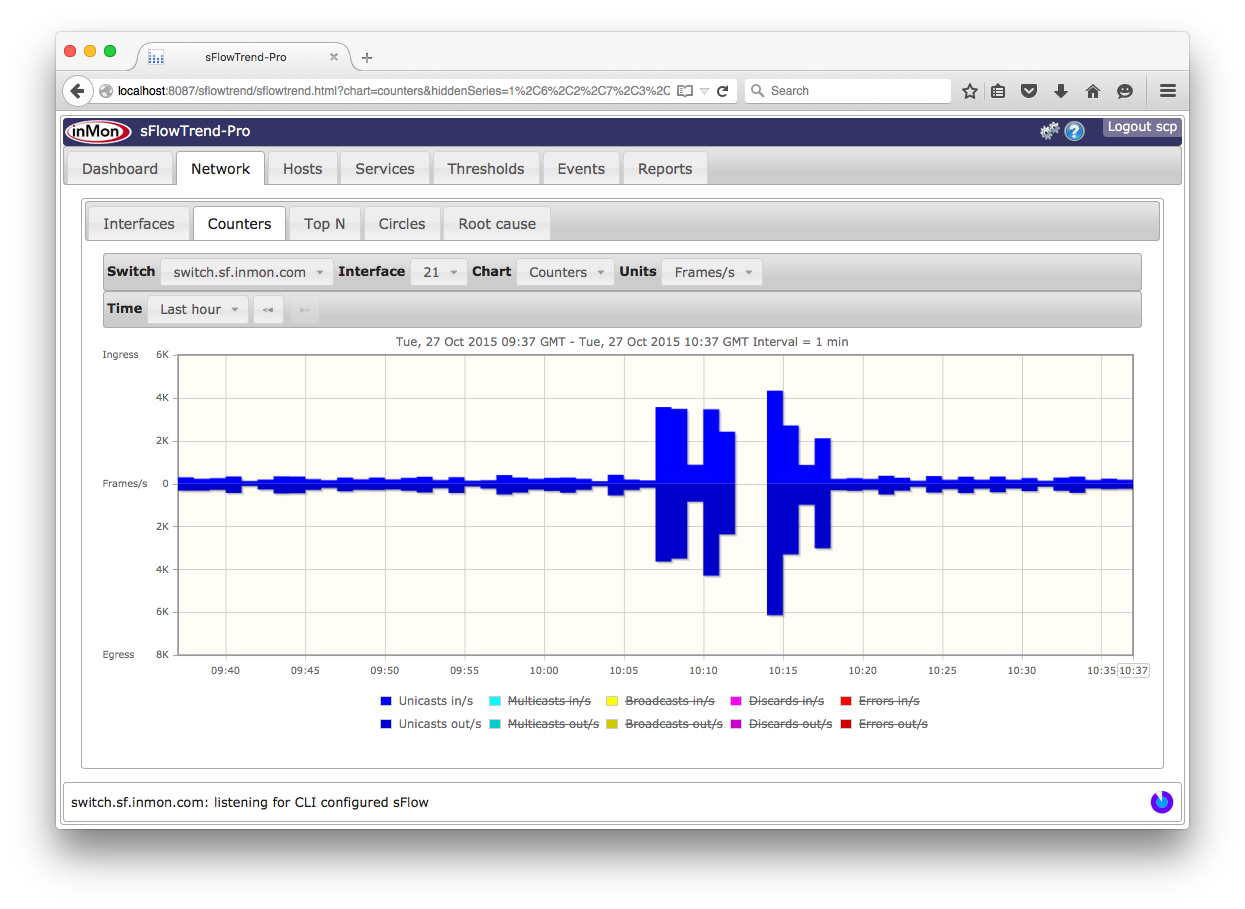
Task: Open the downloads arrow icon
Action: click(1061, 91)
